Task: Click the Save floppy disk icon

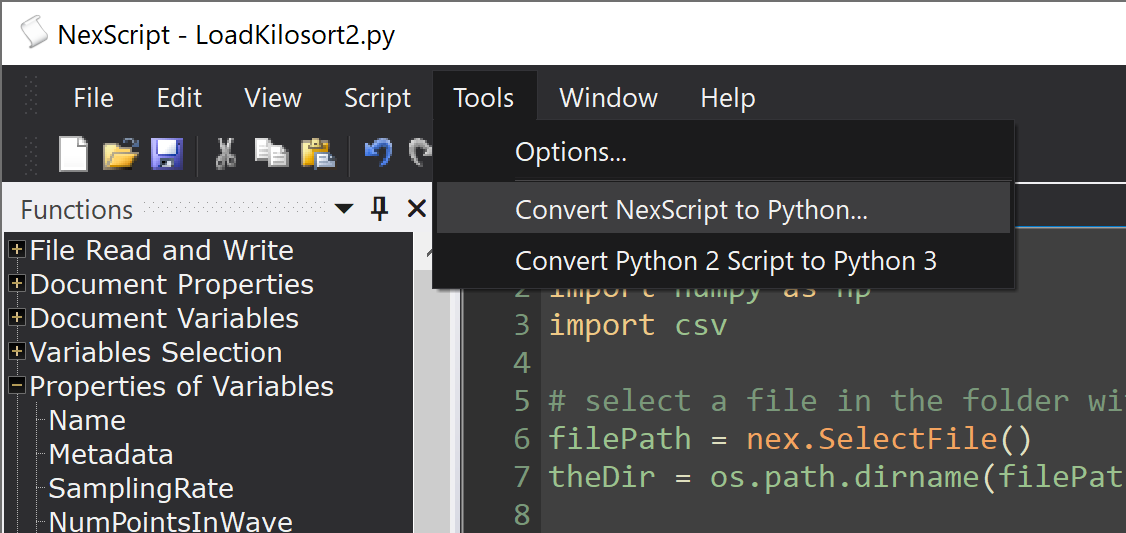Action: (167, 154)
